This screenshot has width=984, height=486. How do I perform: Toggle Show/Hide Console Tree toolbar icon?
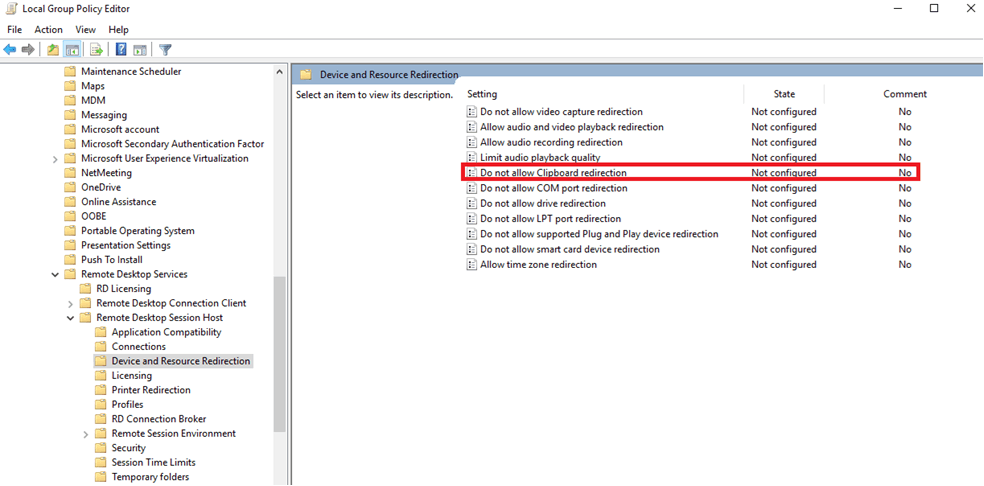pyautogui.click(x=72, y=50)
